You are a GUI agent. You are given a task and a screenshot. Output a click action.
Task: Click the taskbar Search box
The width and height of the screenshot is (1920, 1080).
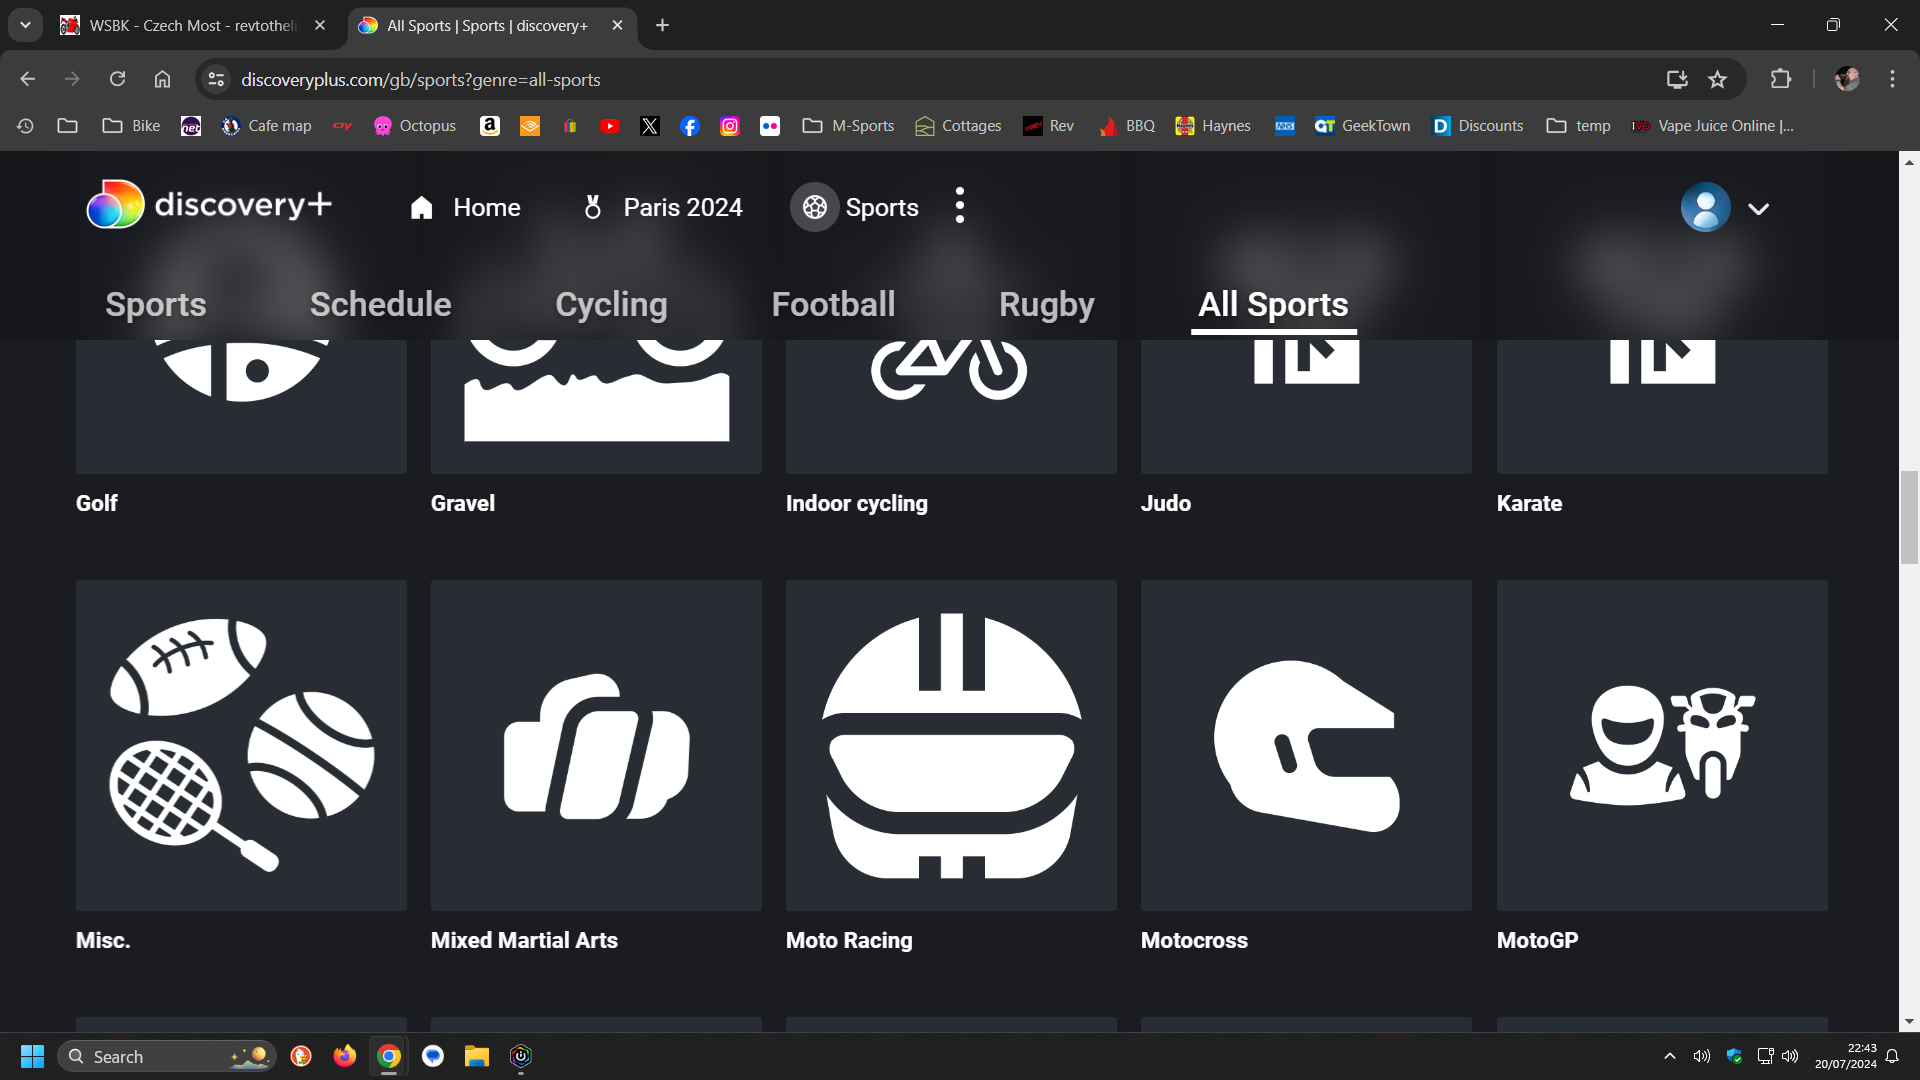pos(166,1056)
